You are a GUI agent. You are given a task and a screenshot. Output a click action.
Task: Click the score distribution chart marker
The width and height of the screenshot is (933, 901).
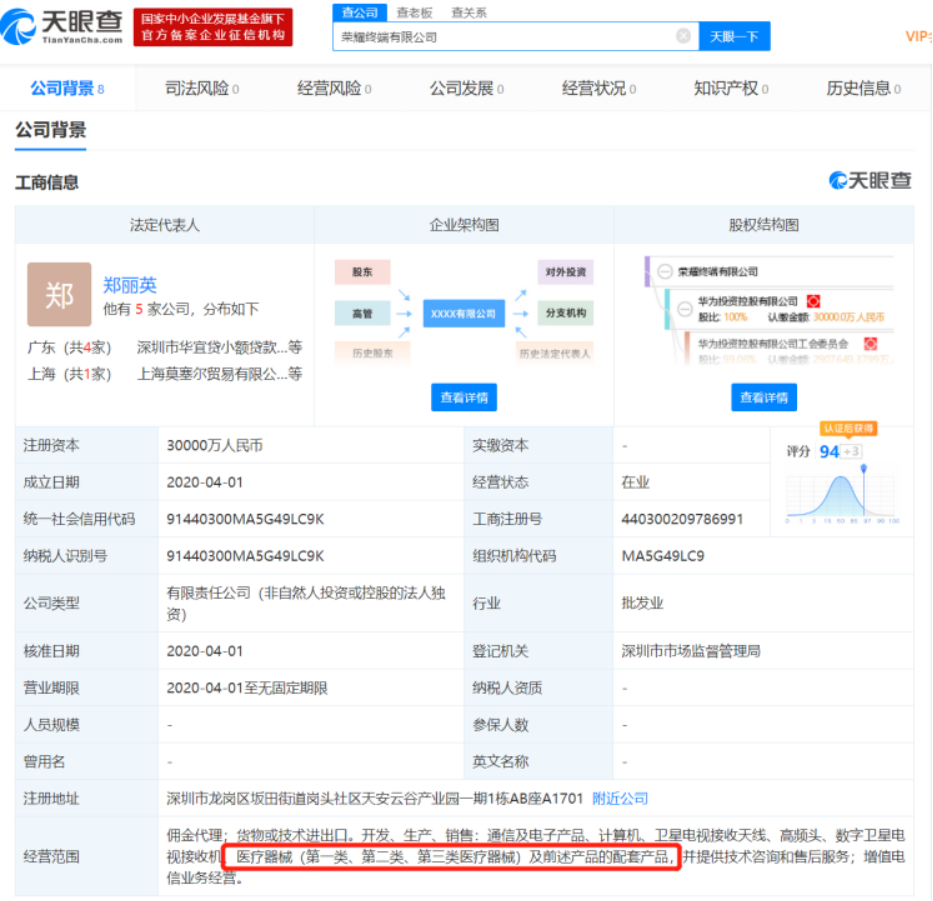(863, 469)
